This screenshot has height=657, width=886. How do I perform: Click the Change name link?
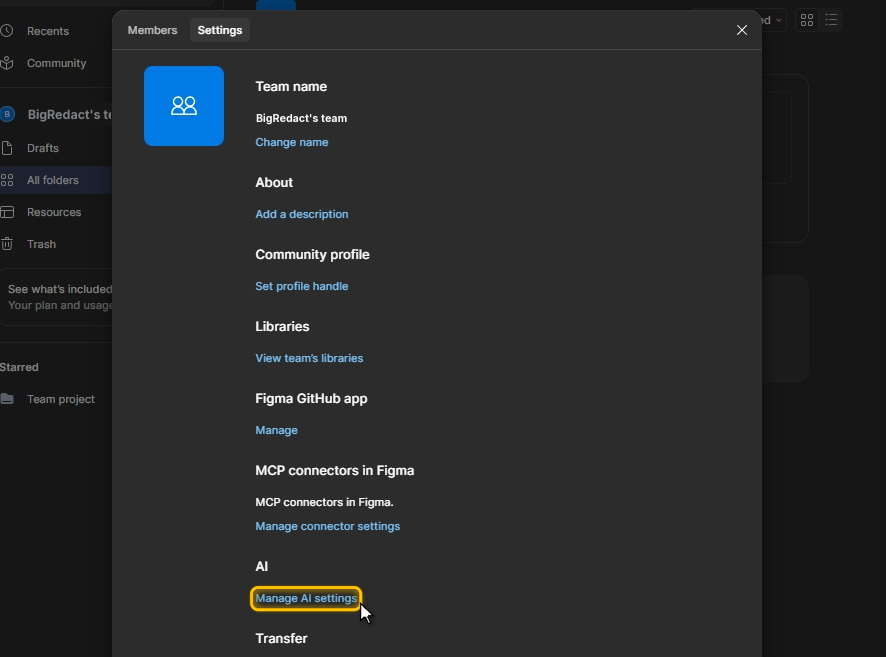click(292, 142)
